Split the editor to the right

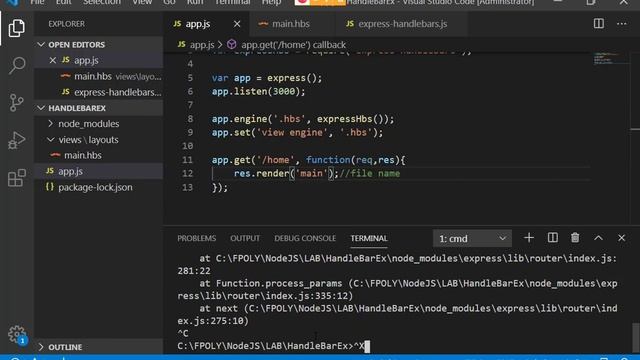coord(598,24)
